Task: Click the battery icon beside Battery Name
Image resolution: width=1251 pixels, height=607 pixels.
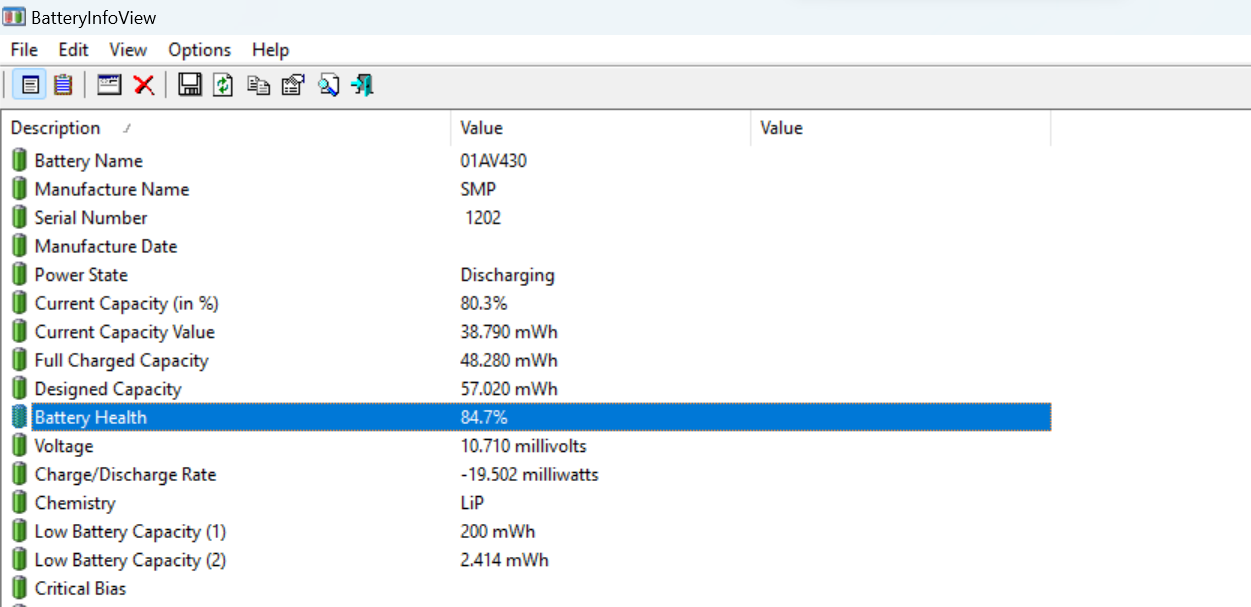Action: click(19, 160)
